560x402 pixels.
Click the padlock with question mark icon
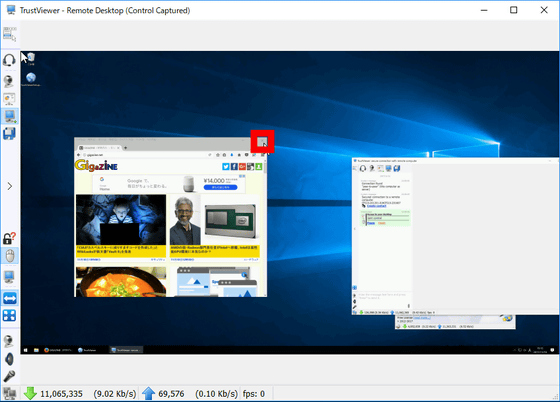click(x=9, y=238)
